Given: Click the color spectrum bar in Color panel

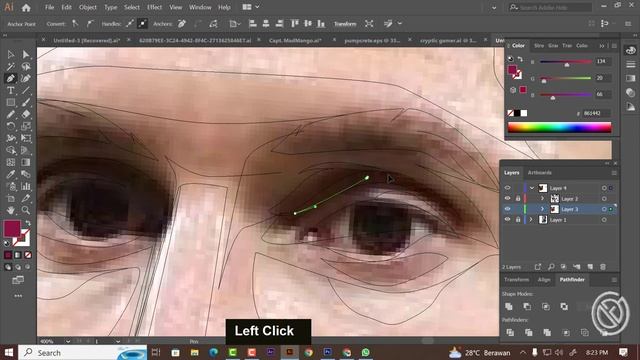Looking at the screenshot, I should pyautogui.click(x=559, y=127).
